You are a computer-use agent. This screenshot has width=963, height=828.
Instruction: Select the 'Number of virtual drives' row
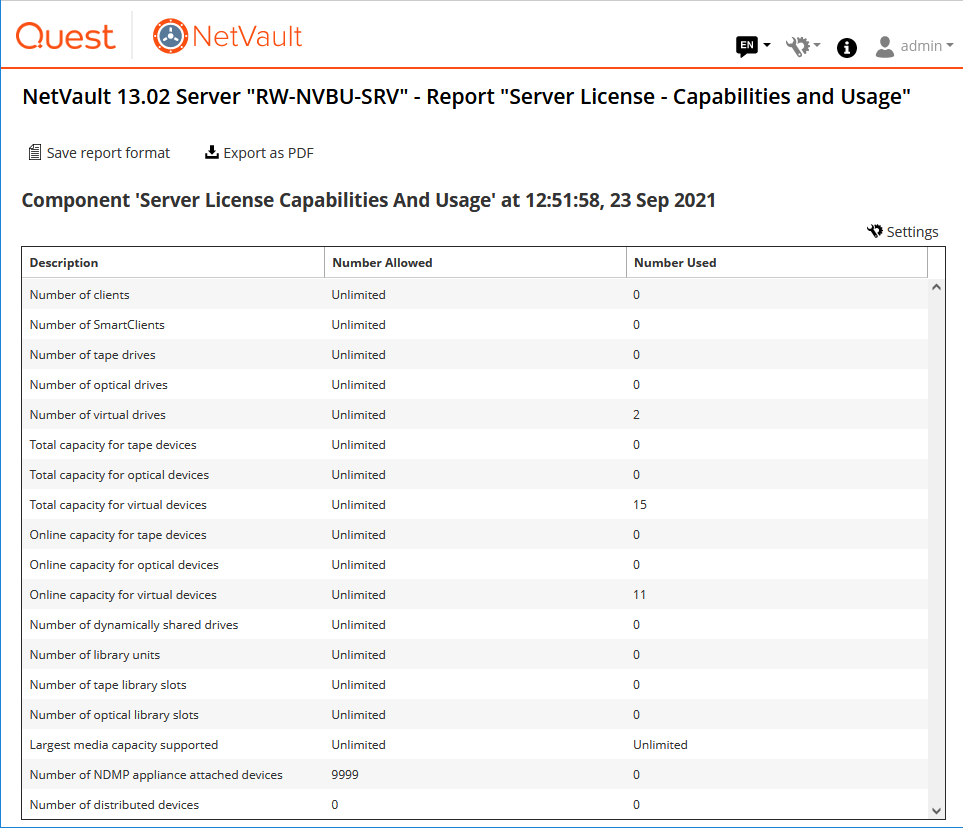pyautogui.click(x=475, y=415)
